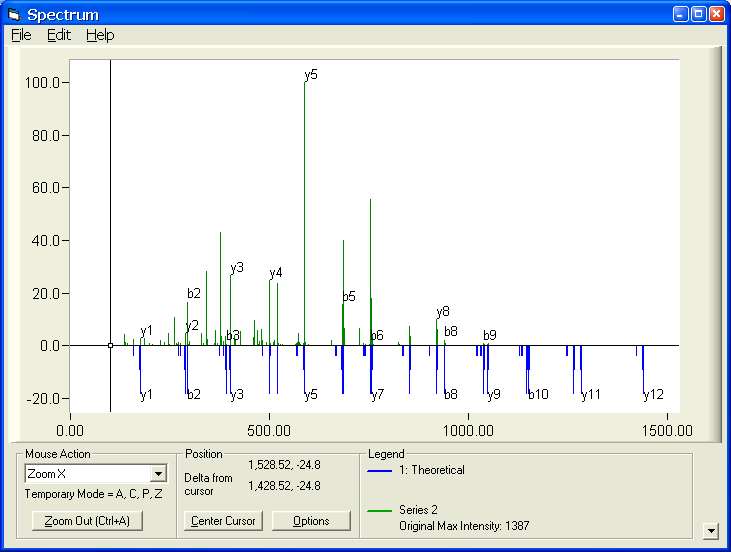This screenshot has height=552, width=731.
Task: Open the Help menu
Action: pyautogui.click(x=100, y=35)
